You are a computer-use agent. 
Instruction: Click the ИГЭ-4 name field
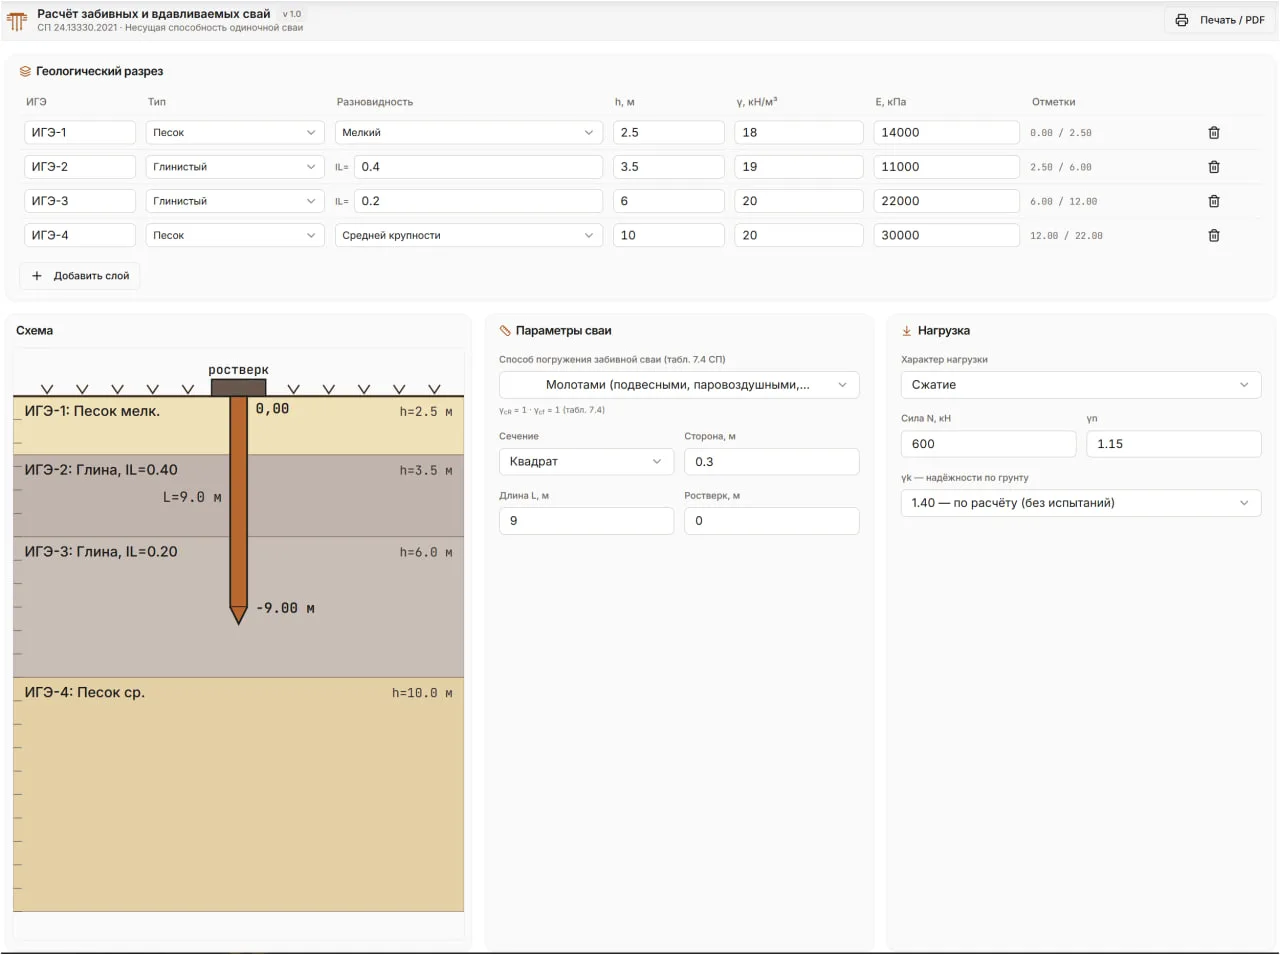pyautogui.click(x=80, y=235)
